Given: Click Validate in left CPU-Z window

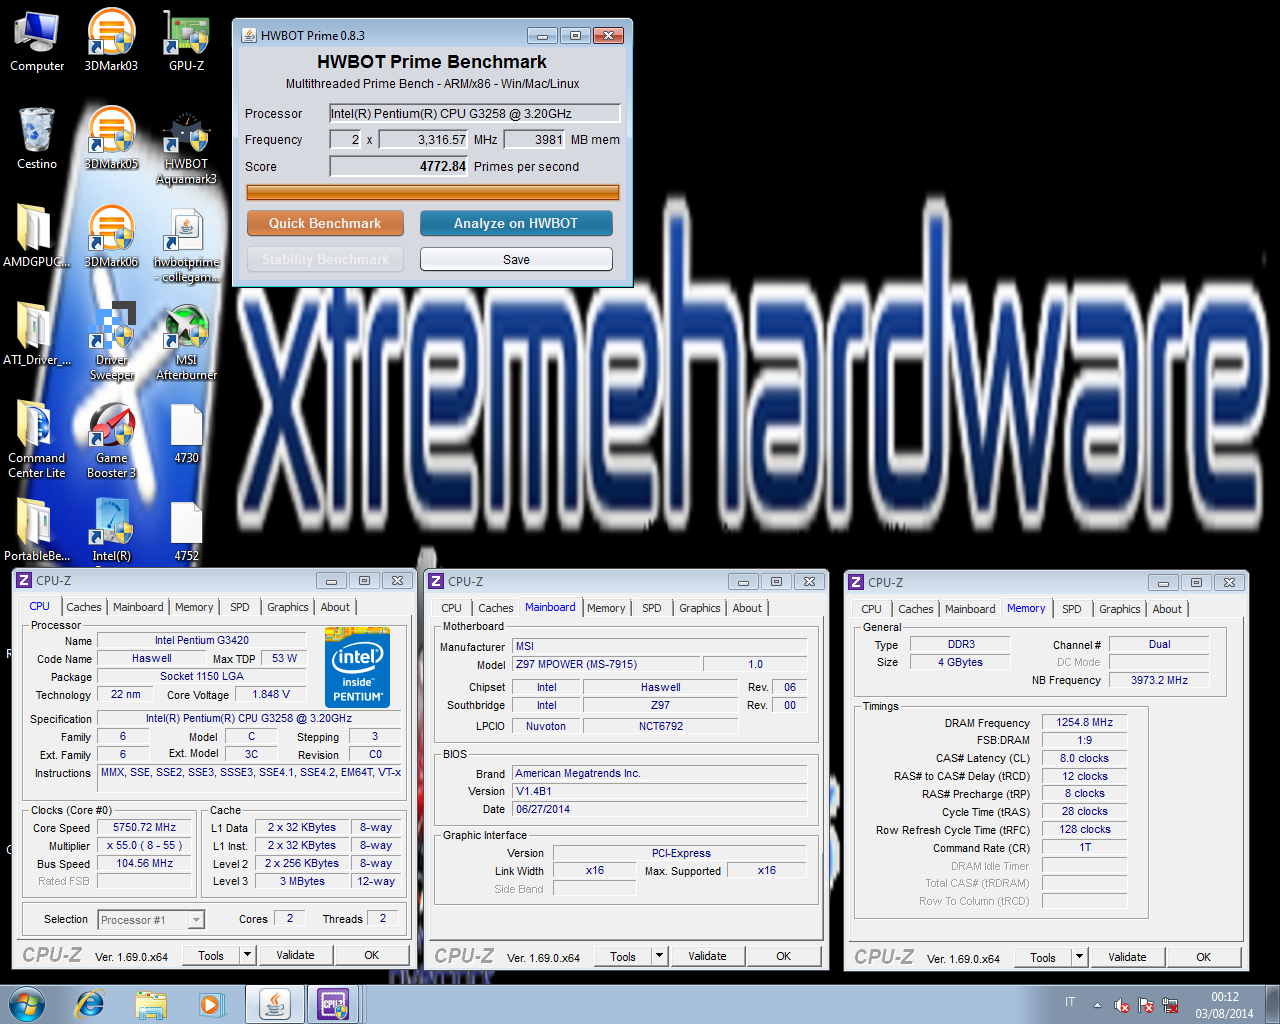Looking at the screenshot, I should pyautogui.click(x=295, y=955).
